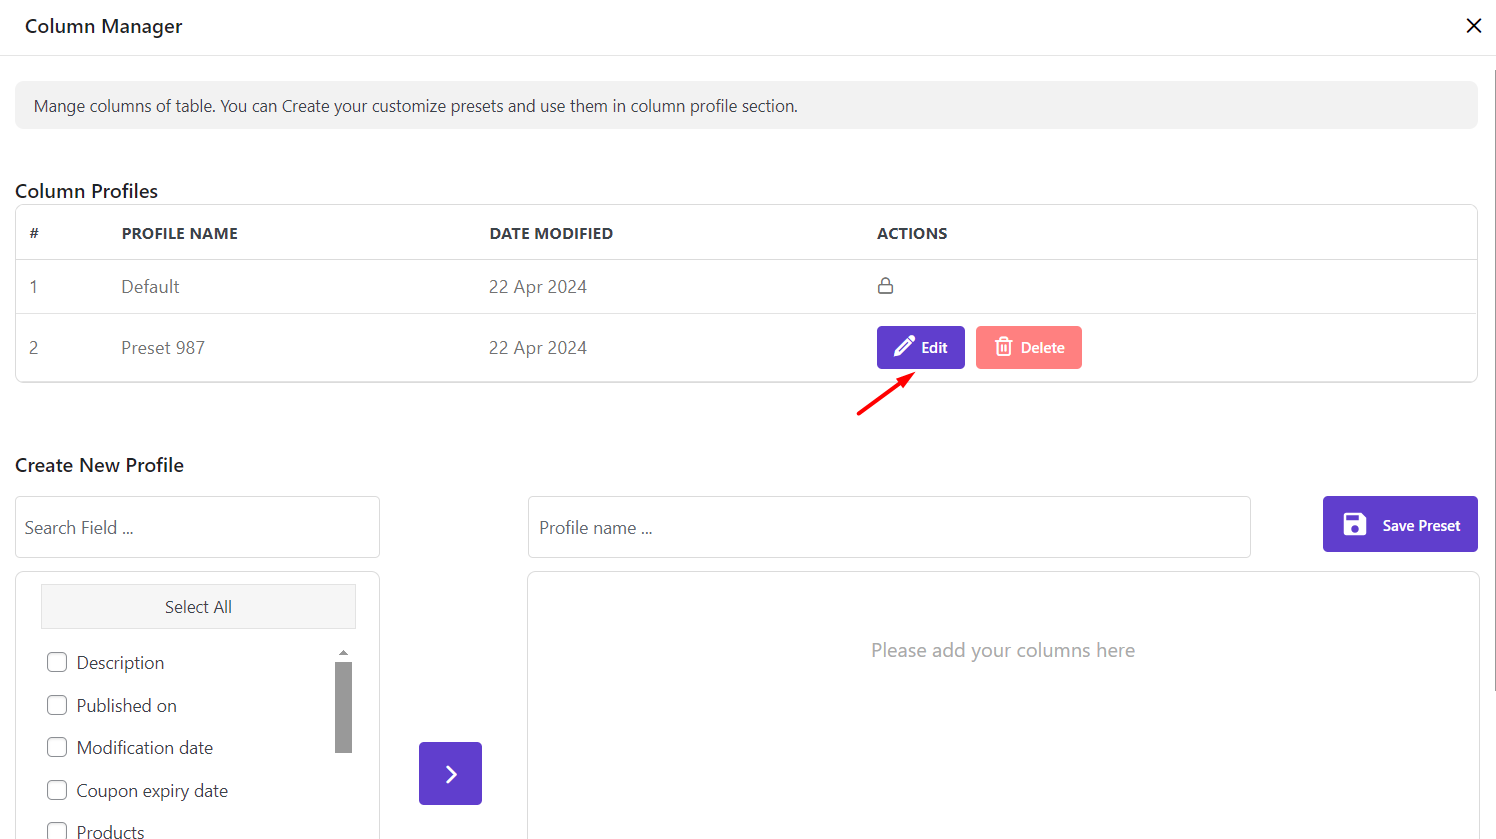
Task: Click the right arrow add-columns button
Action: 450,773
